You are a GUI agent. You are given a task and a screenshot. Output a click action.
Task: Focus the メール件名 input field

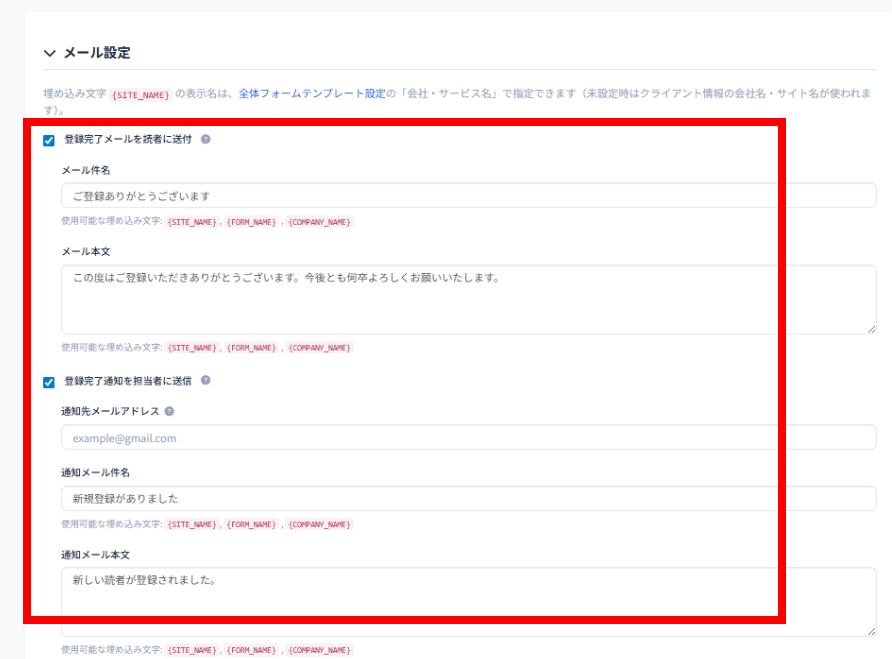pos(468,196)
